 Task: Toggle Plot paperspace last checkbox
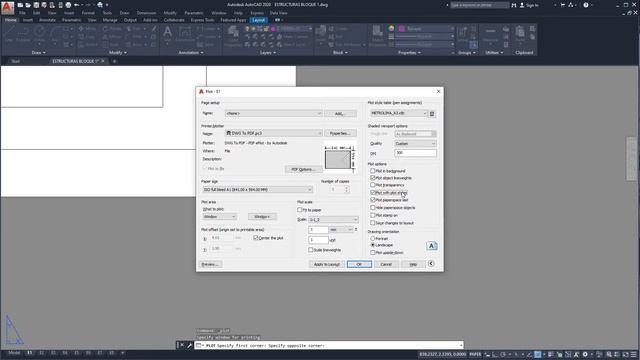[x=373, y=200]
